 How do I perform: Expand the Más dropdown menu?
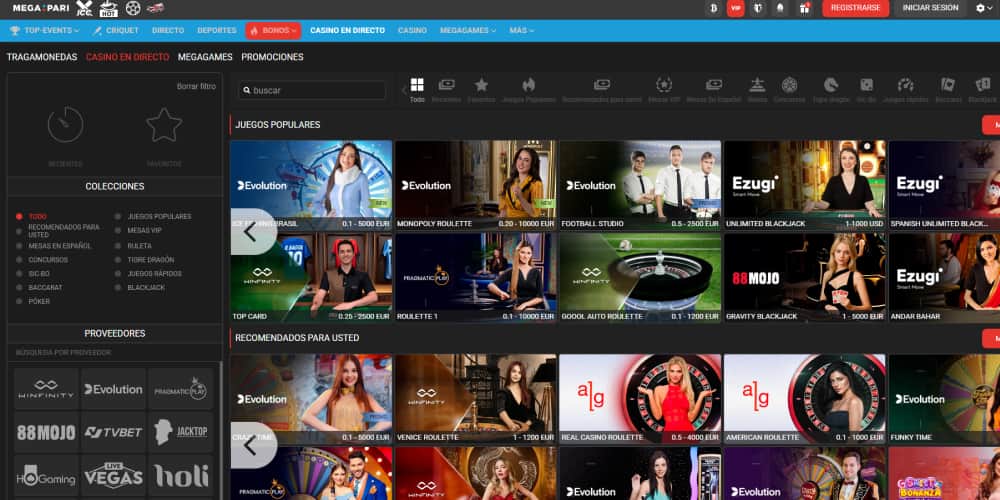point(522,31)
